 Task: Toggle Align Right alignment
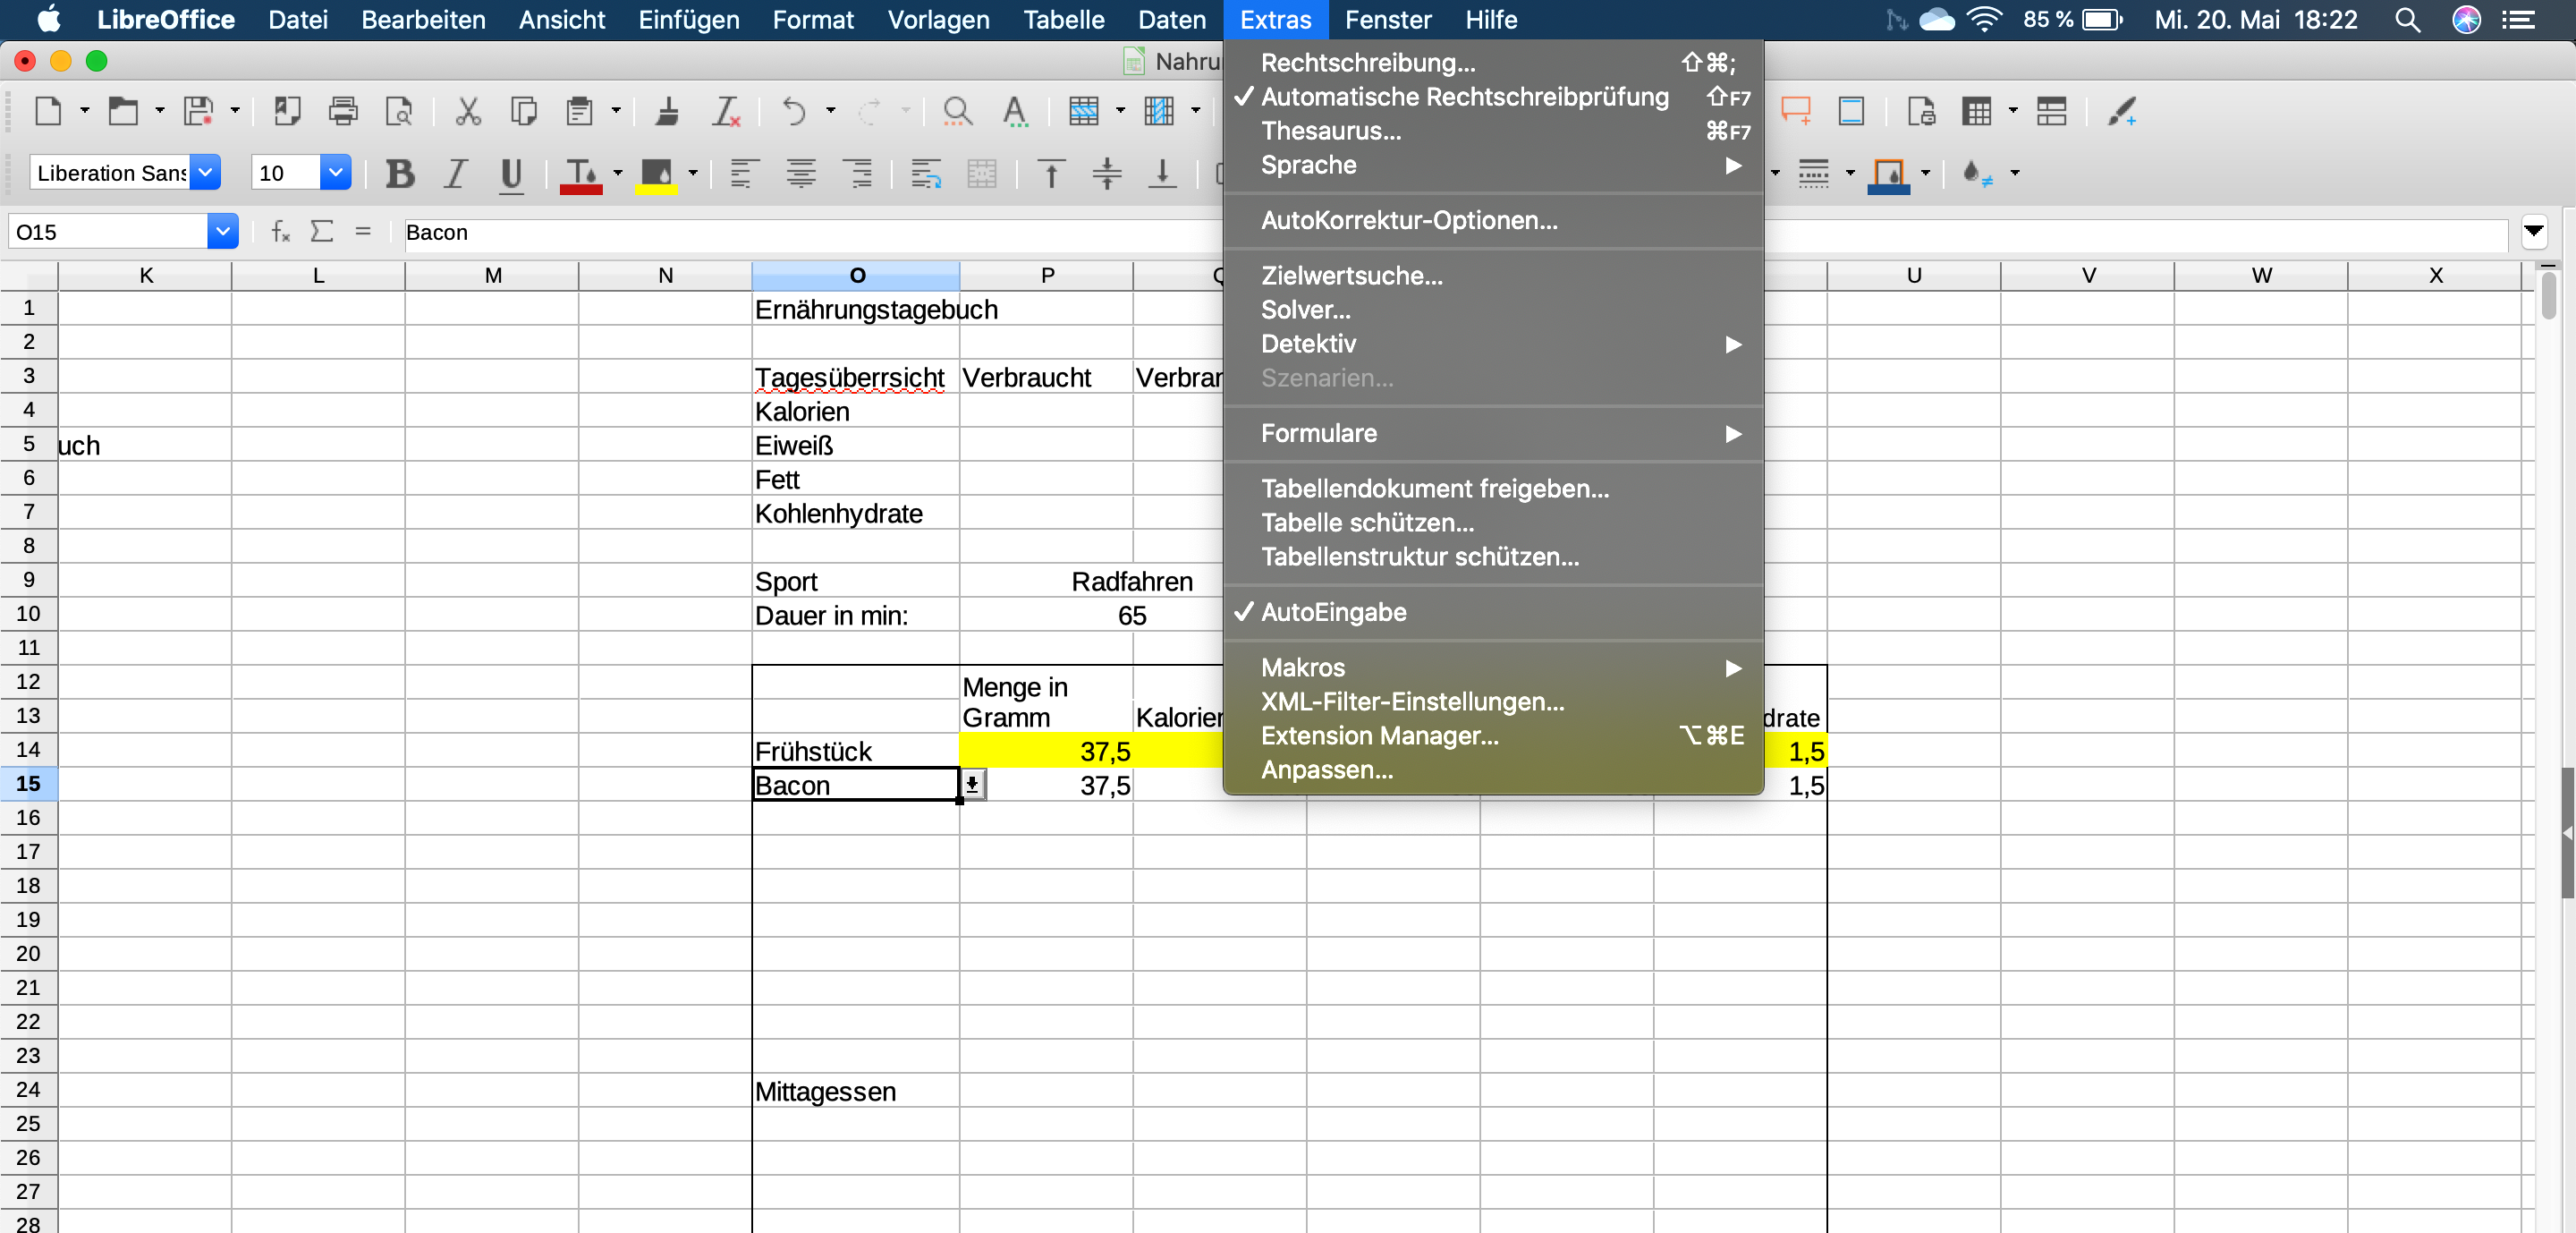tap(859, 173)
